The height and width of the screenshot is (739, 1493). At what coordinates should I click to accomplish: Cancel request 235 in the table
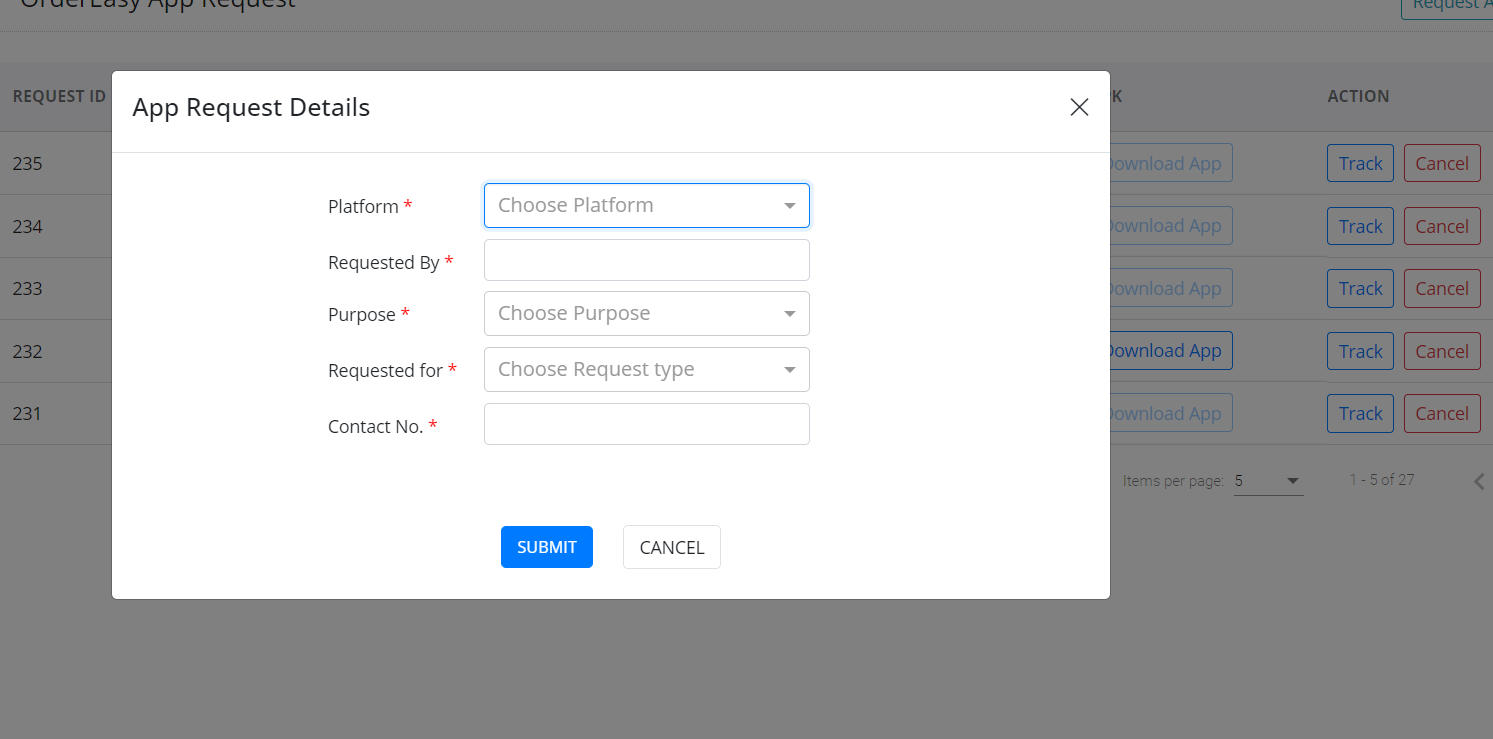1441,163
